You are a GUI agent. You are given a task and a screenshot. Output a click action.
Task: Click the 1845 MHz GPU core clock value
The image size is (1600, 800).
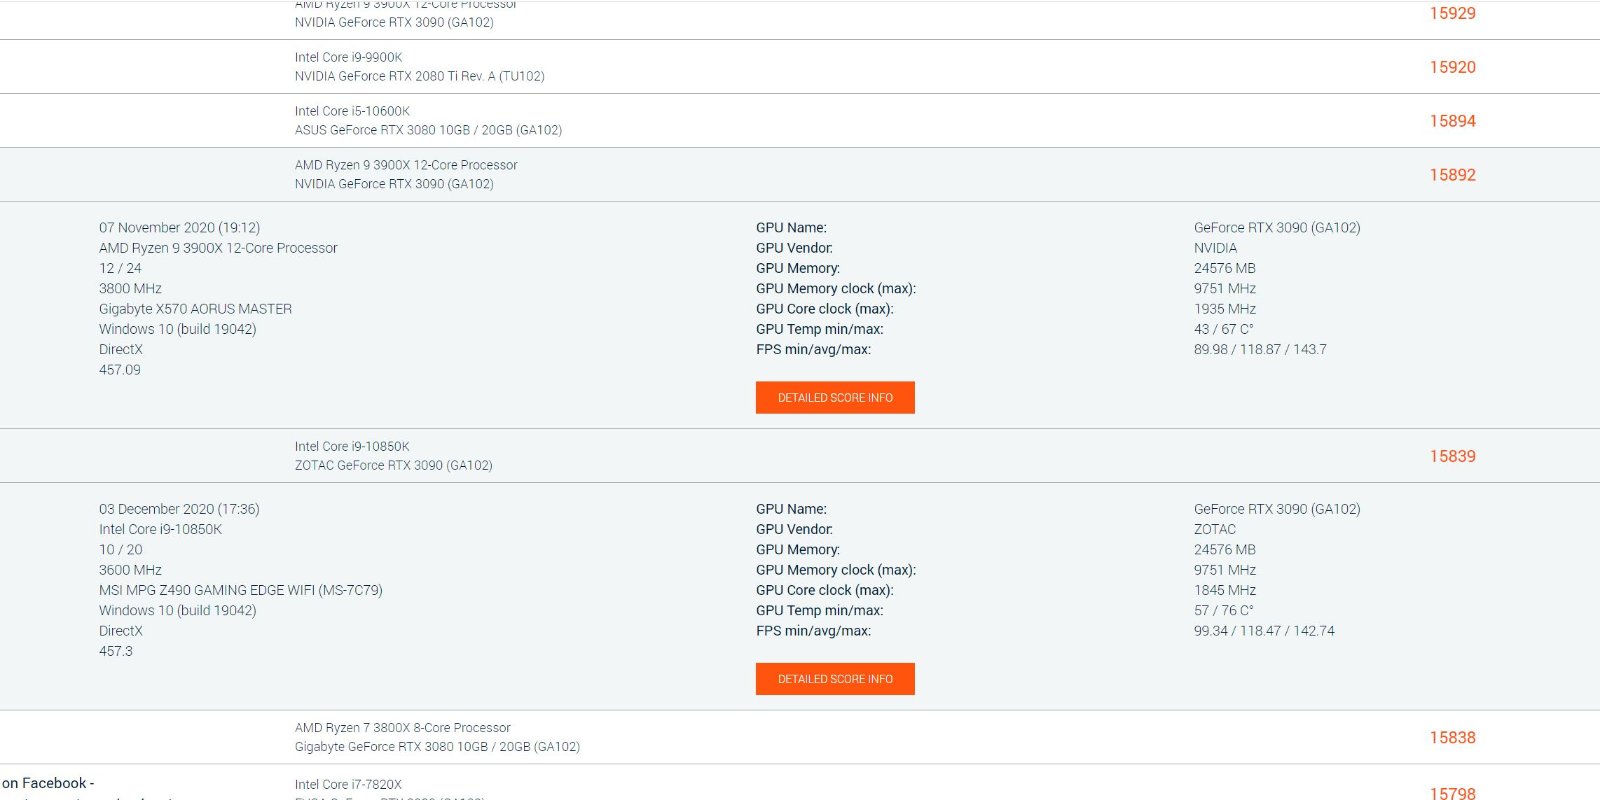(x=1225, y=590)
